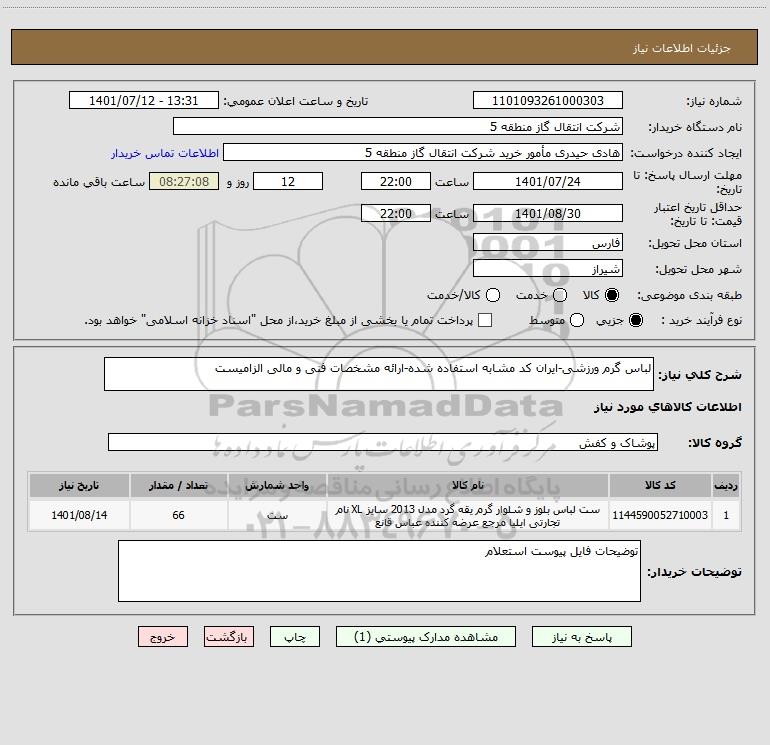The height and width of the screenshot is (745, 770).
Task: Click the remaining time field 08:27:08
Action: coord(184,181)
